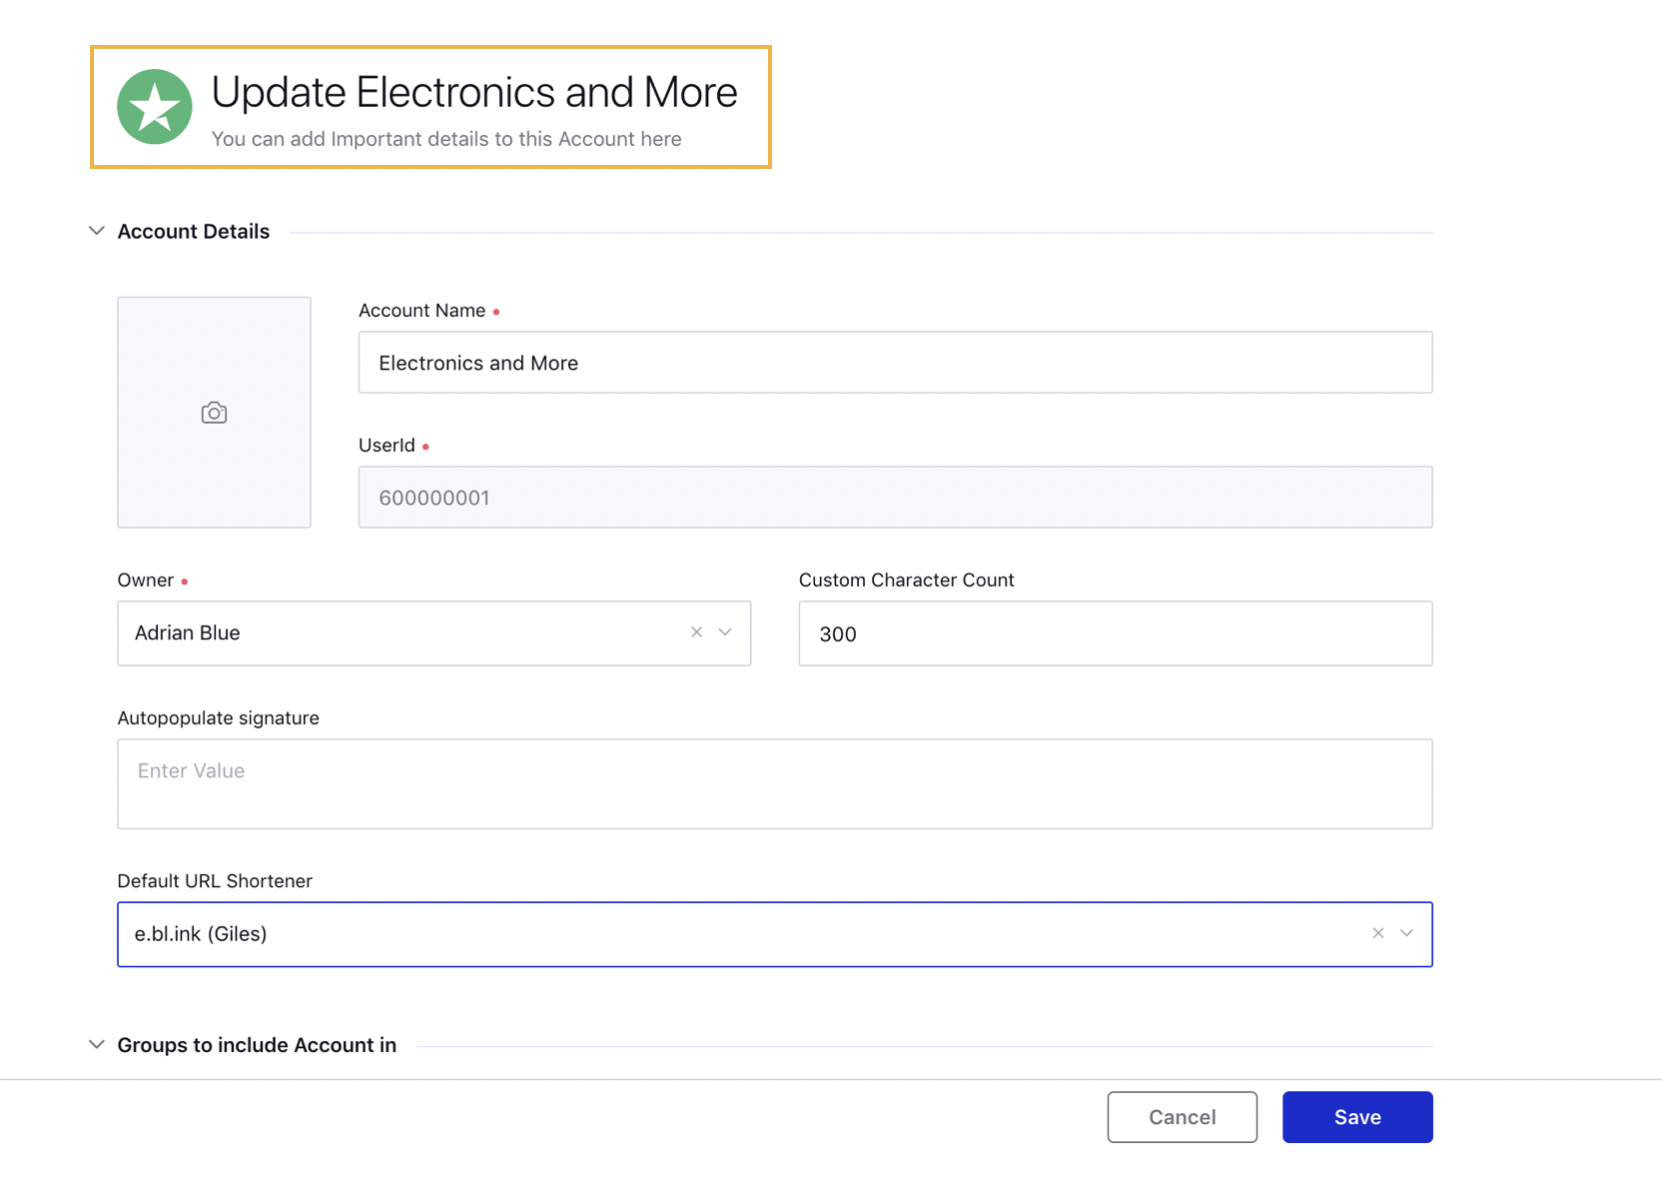Open Default URL Shortener dropdown arrow
Viewport: 1662px width, 1200px height.
pyautogui.click(x=1407, y=933)
